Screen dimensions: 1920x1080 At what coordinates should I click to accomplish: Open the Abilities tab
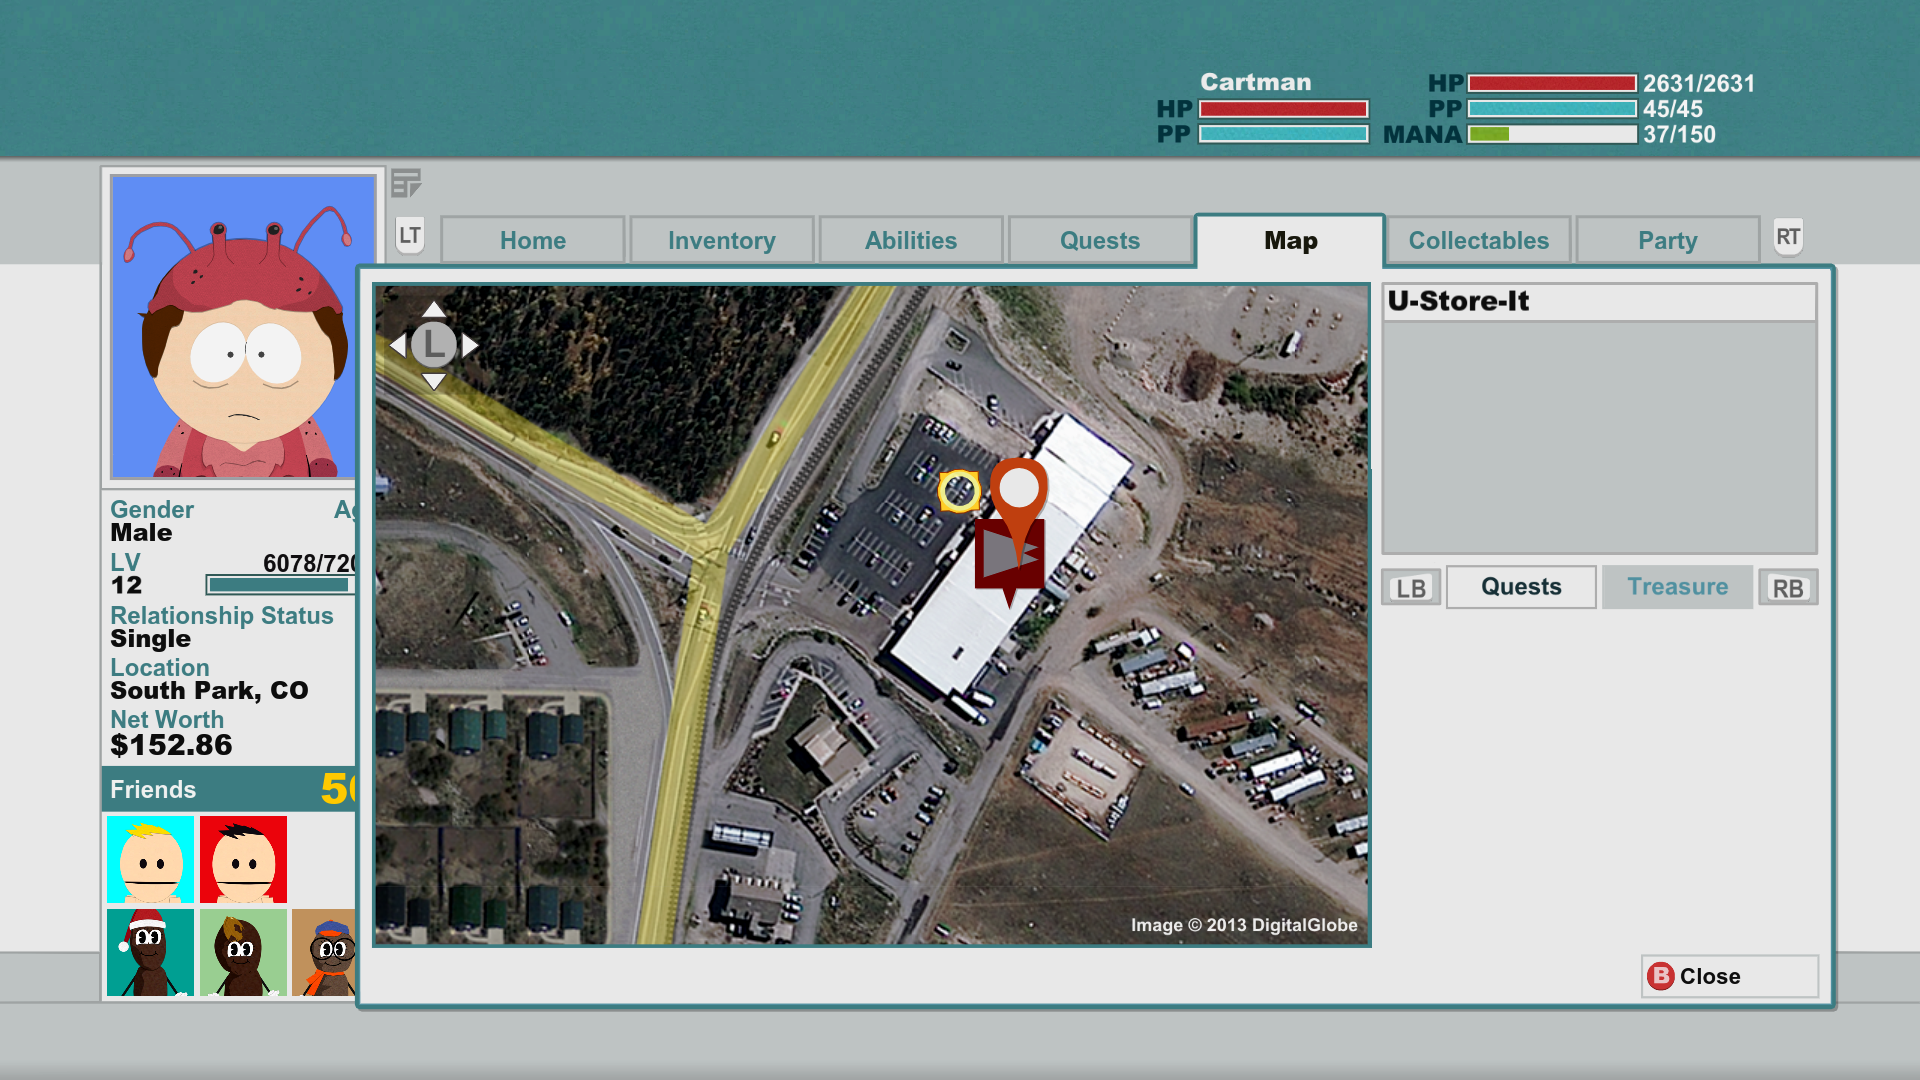tap(911, 240)
